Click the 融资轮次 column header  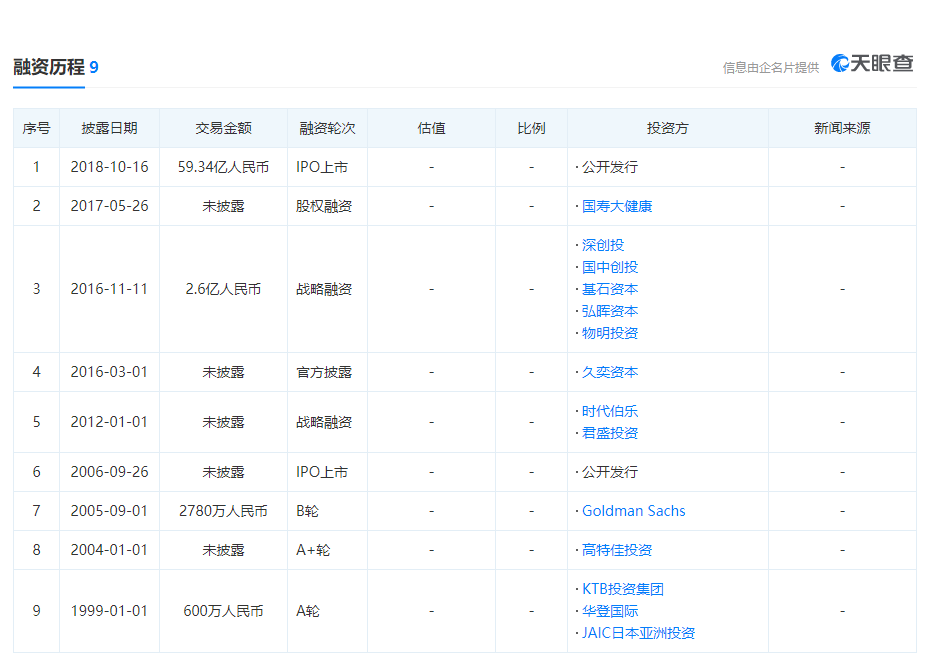click(x=327, y=128)
